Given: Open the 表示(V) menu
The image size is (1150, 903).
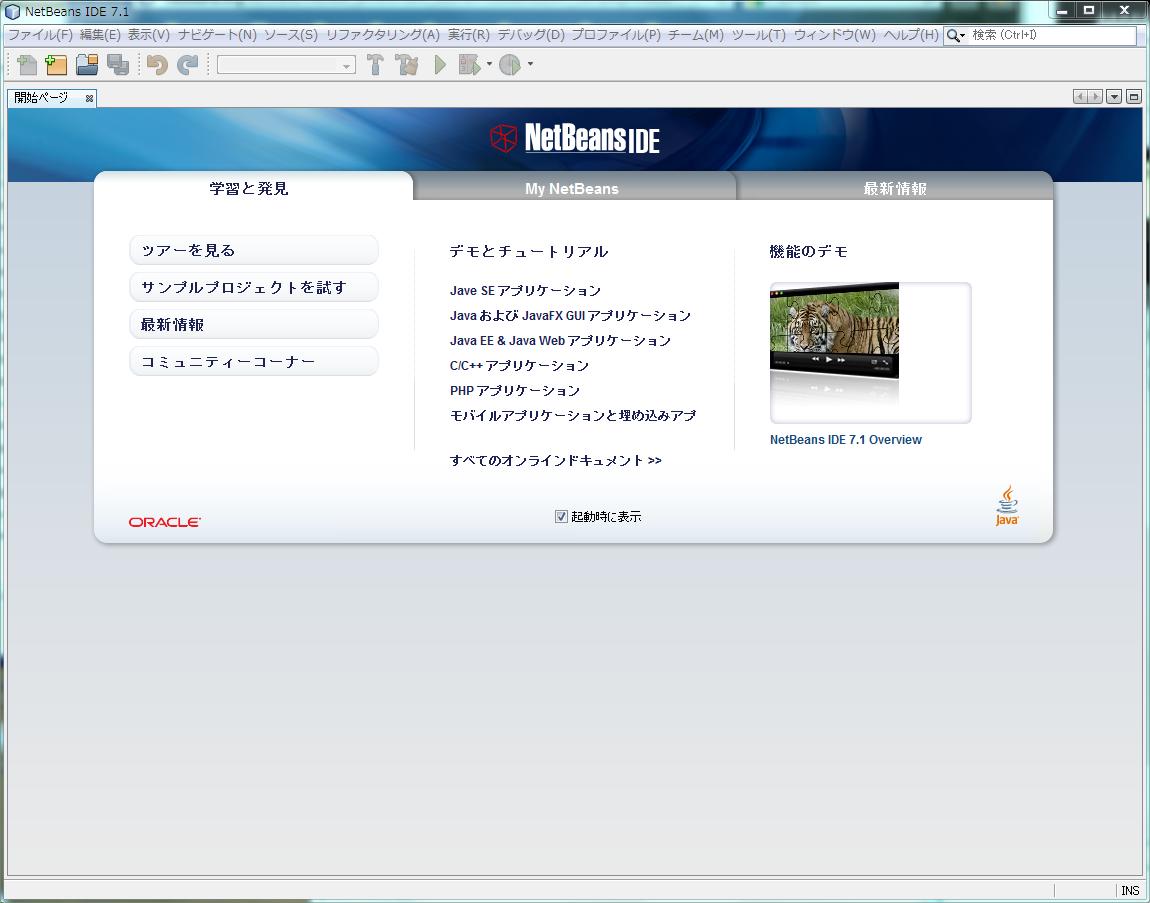Looking at the screenshot, I should 149,34.
